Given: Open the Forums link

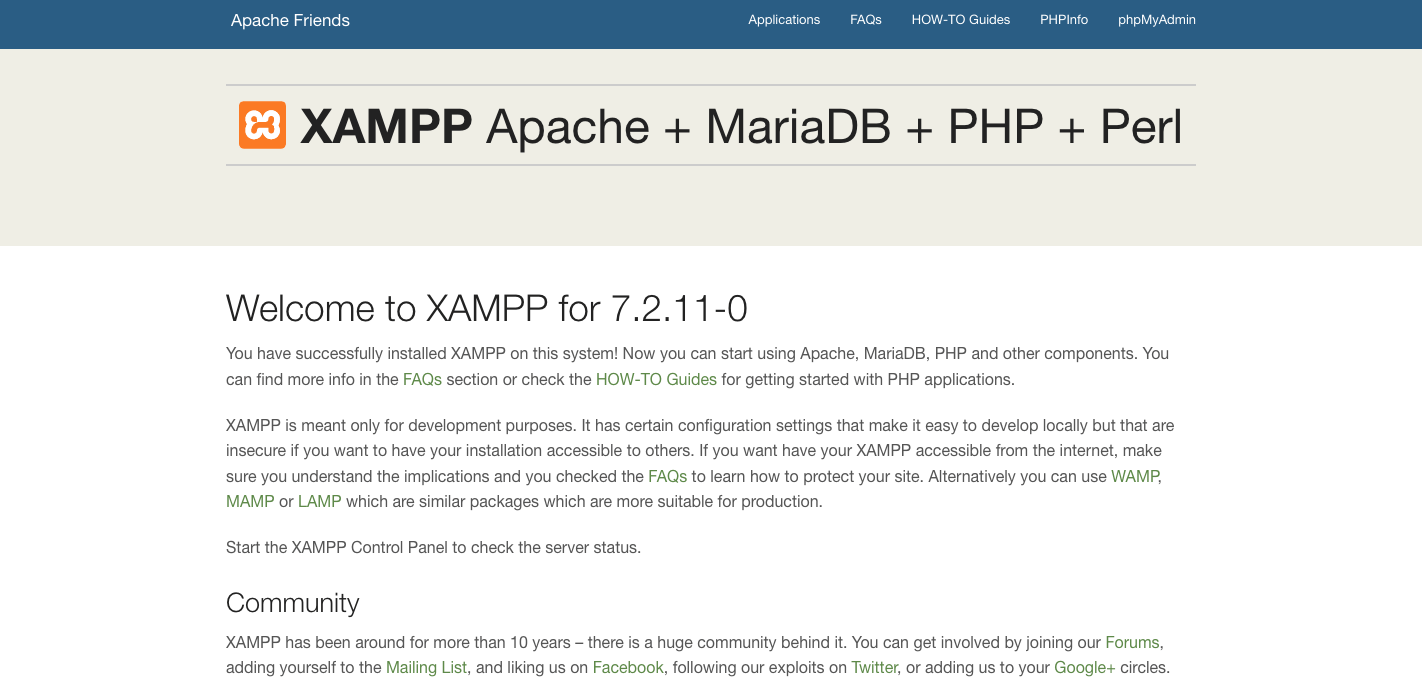Looking at the screenshot, I should tap(1132, 642).
